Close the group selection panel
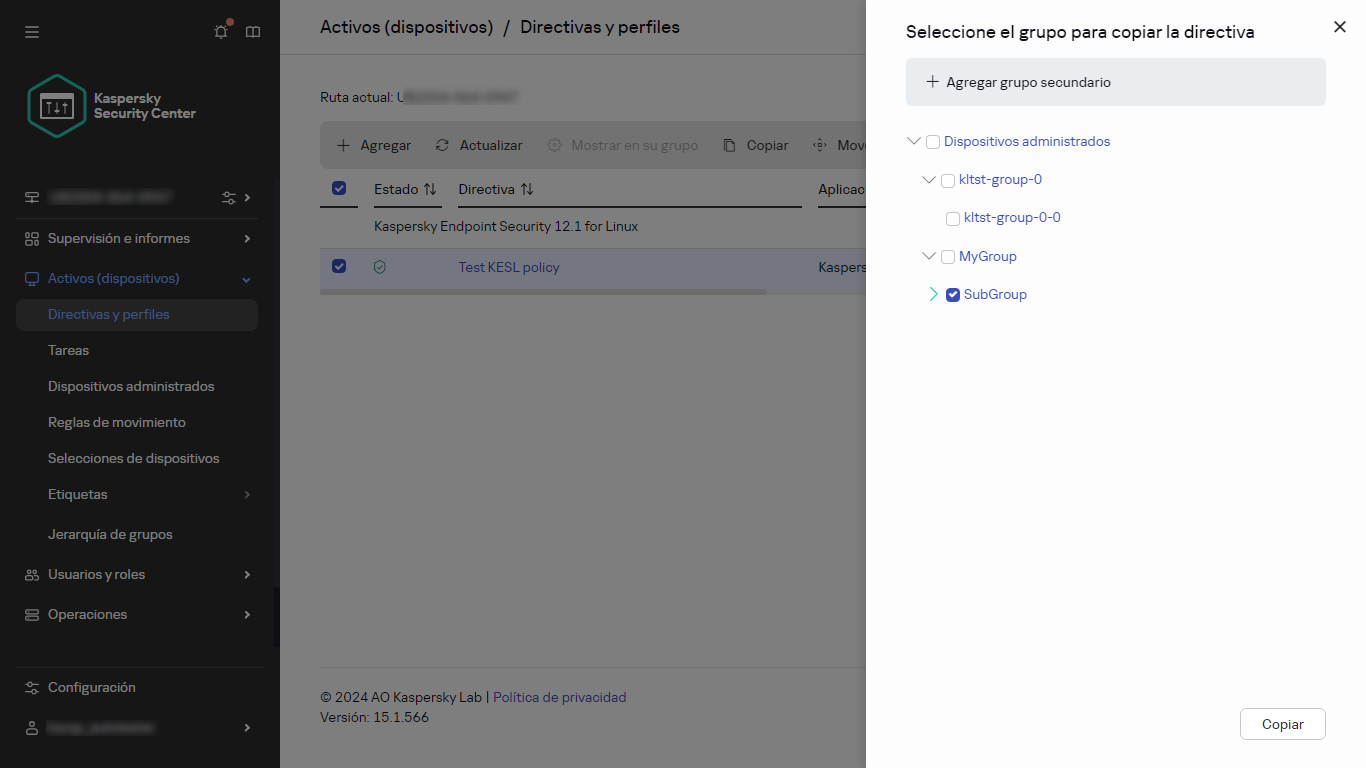 click(1339, 27)
